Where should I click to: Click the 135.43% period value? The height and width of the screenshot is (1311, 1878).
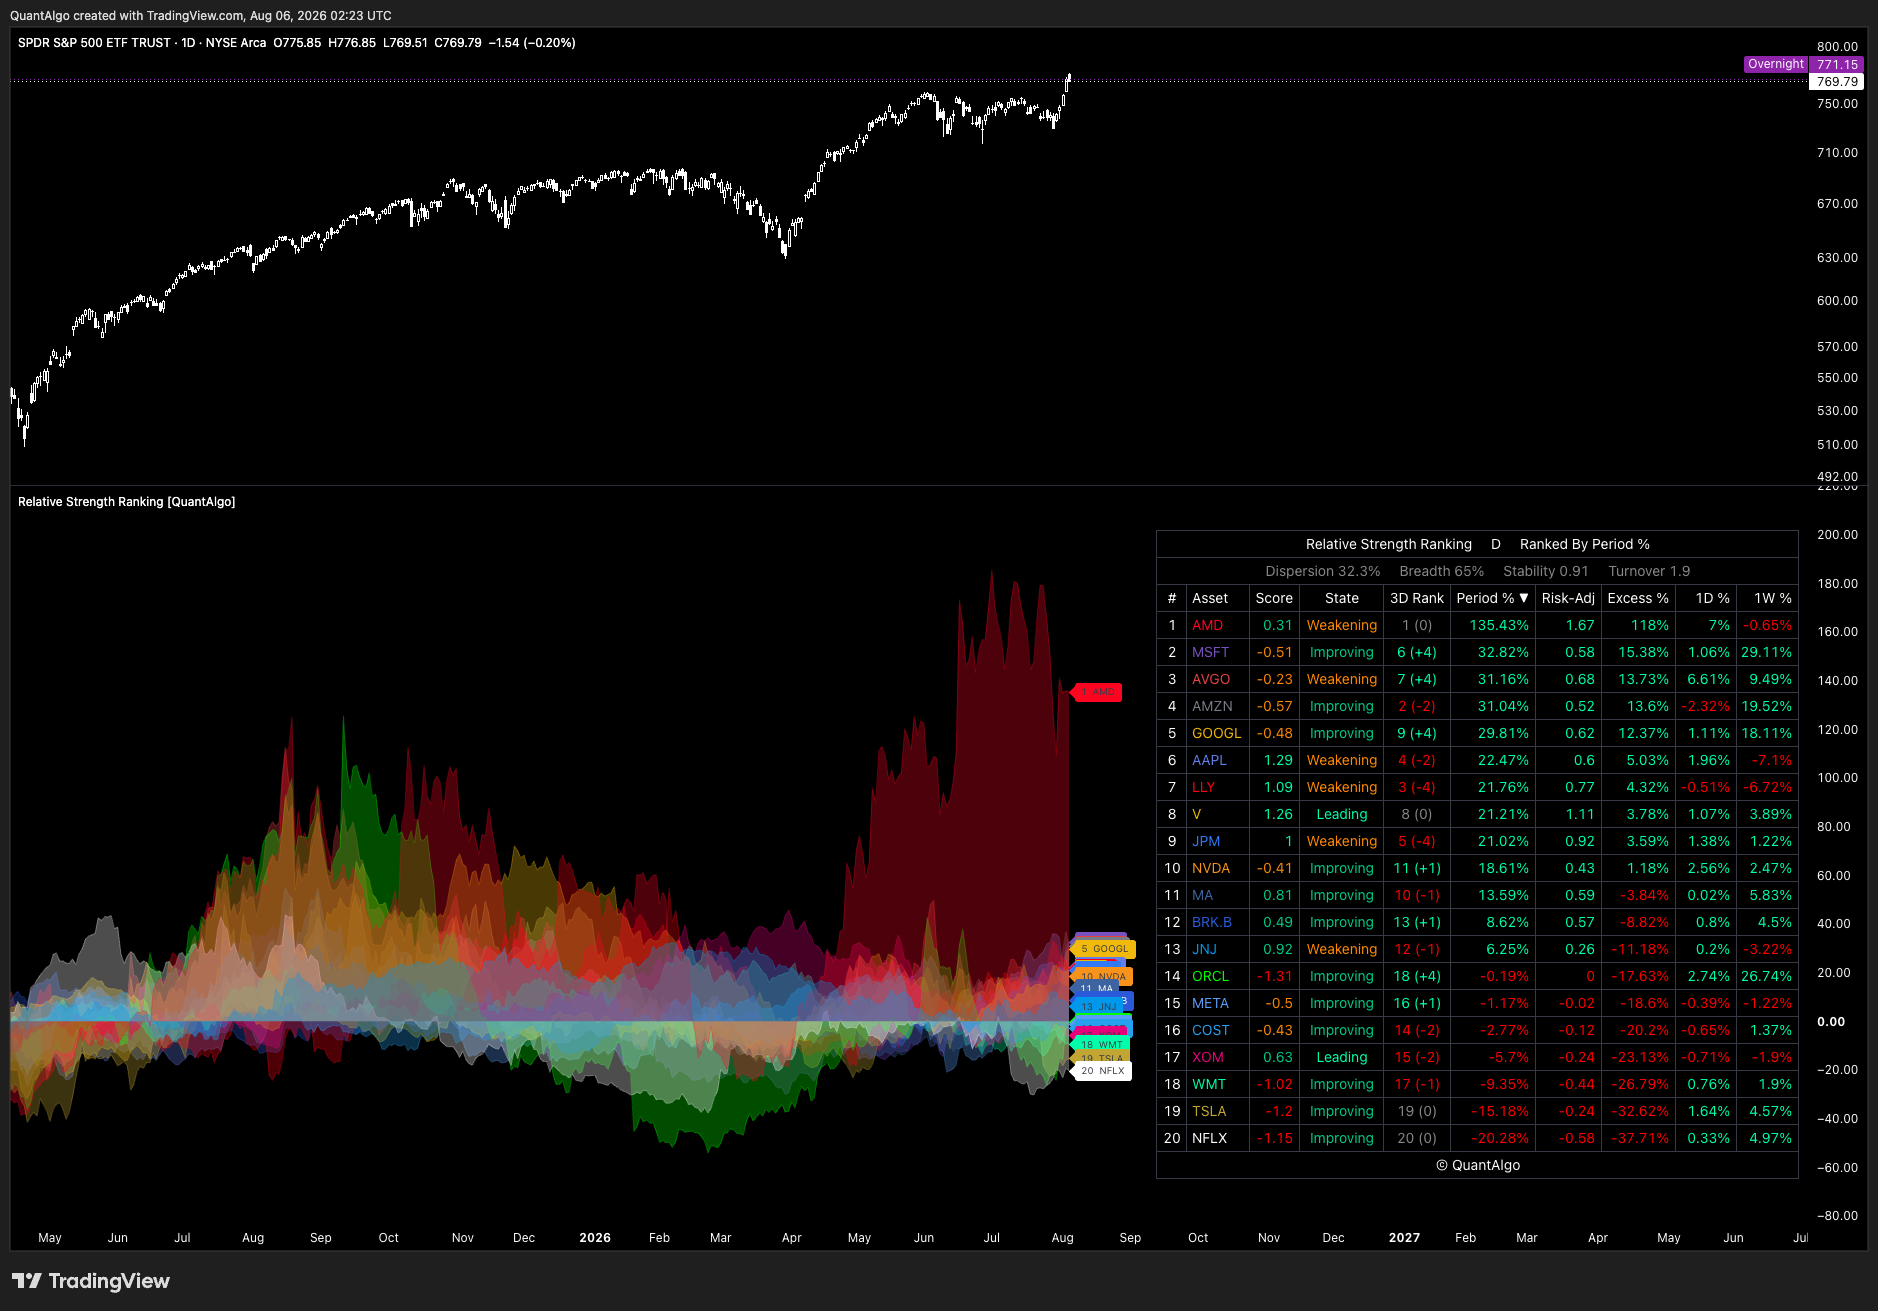click(1498, 625)
